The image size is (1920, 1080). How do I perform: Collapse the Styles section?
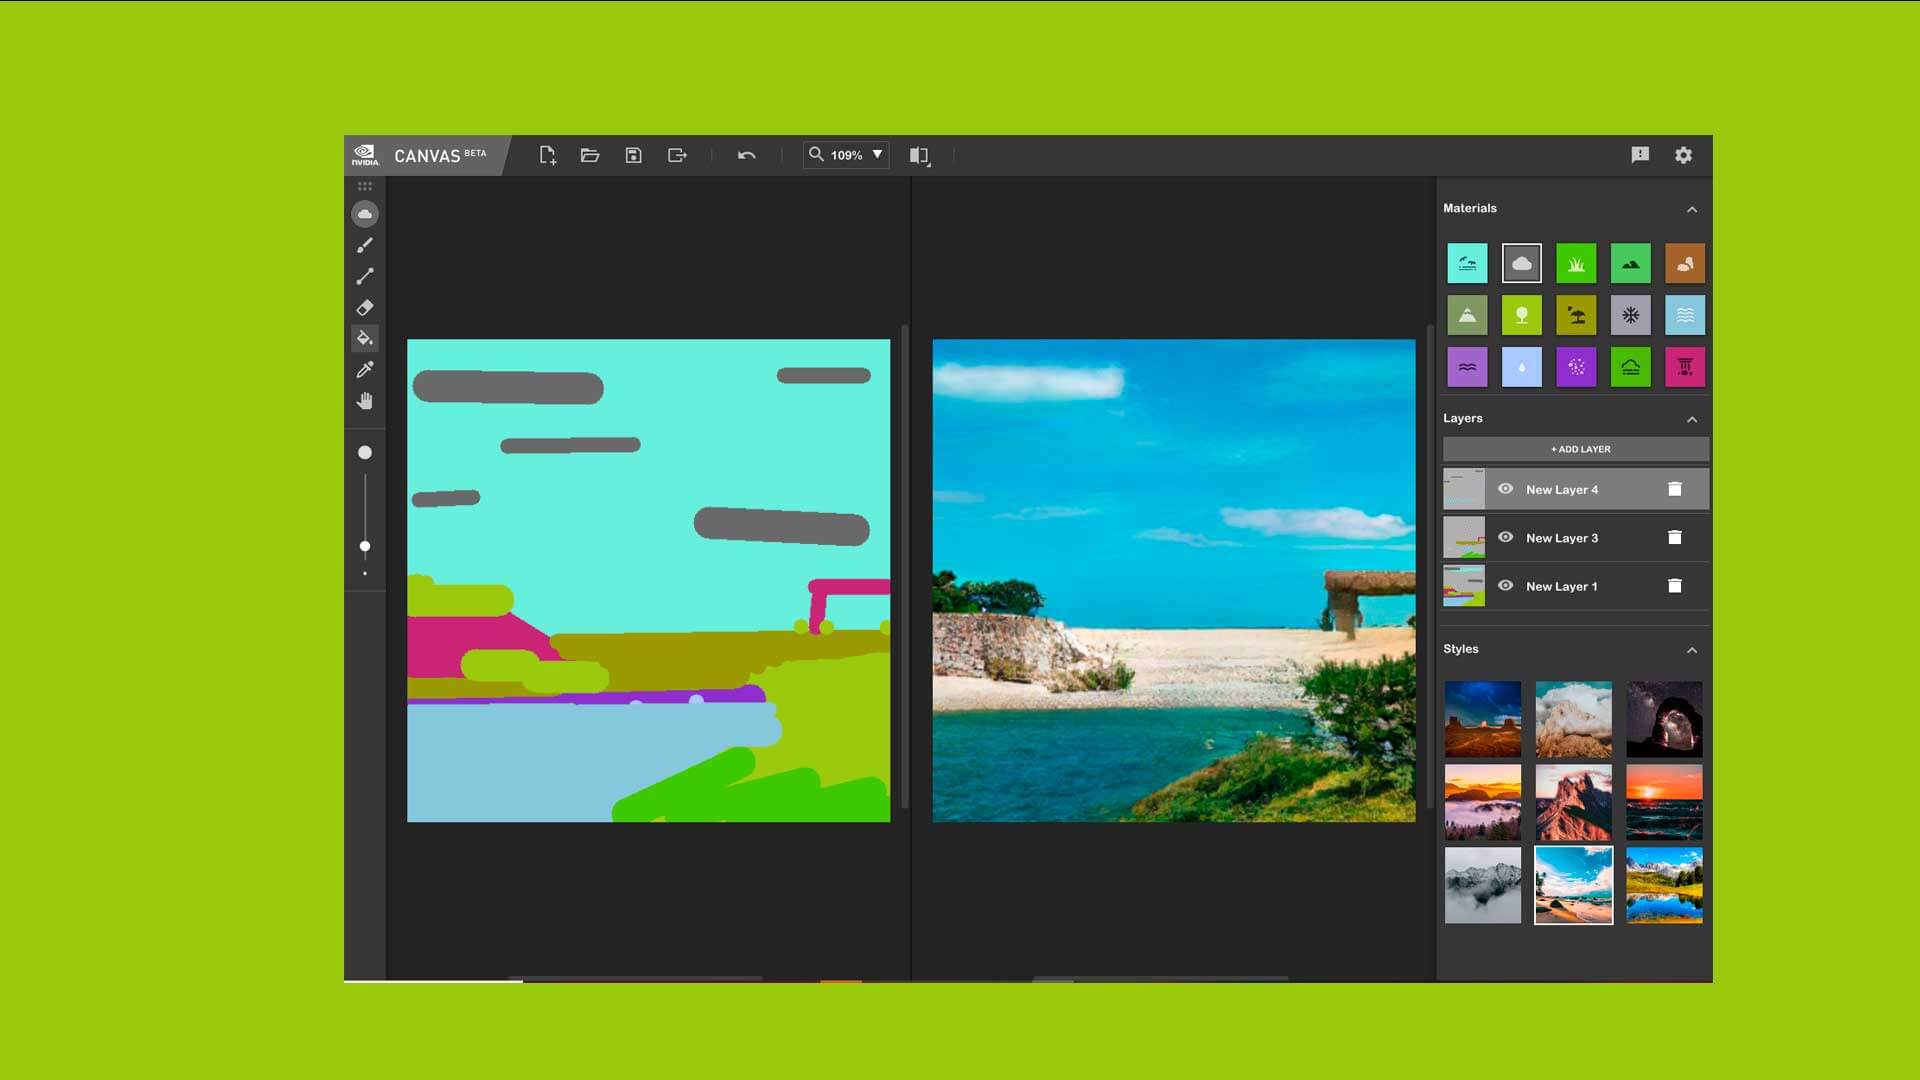(1693, 649)
